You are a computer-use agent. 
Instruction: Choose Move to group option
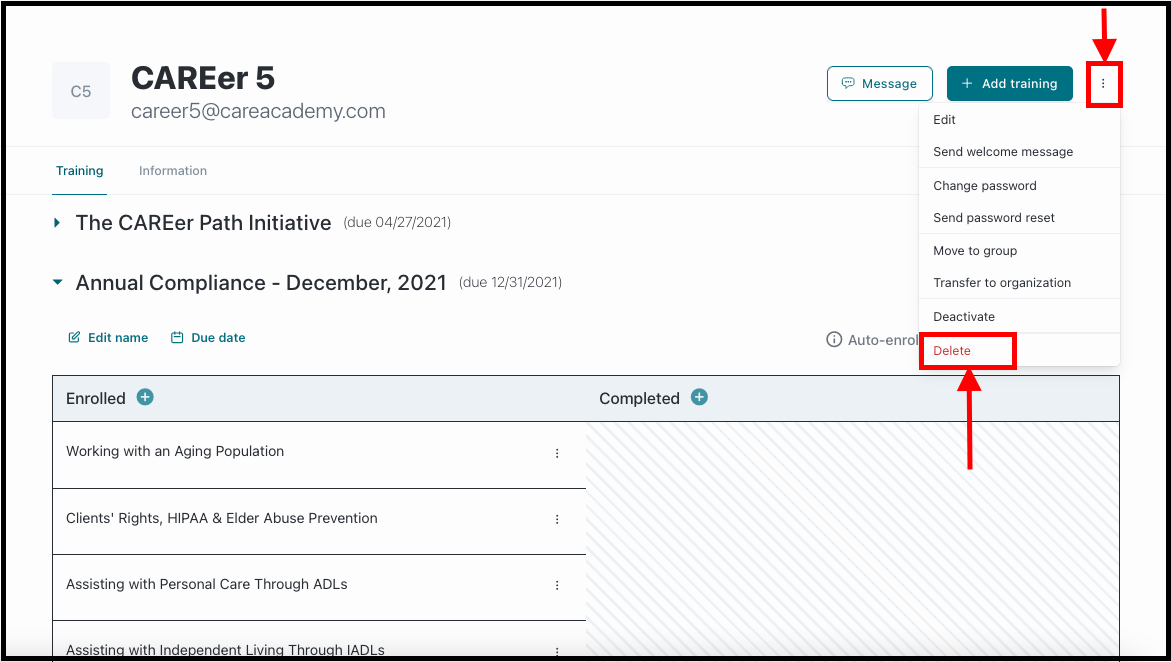coord(975,251)
